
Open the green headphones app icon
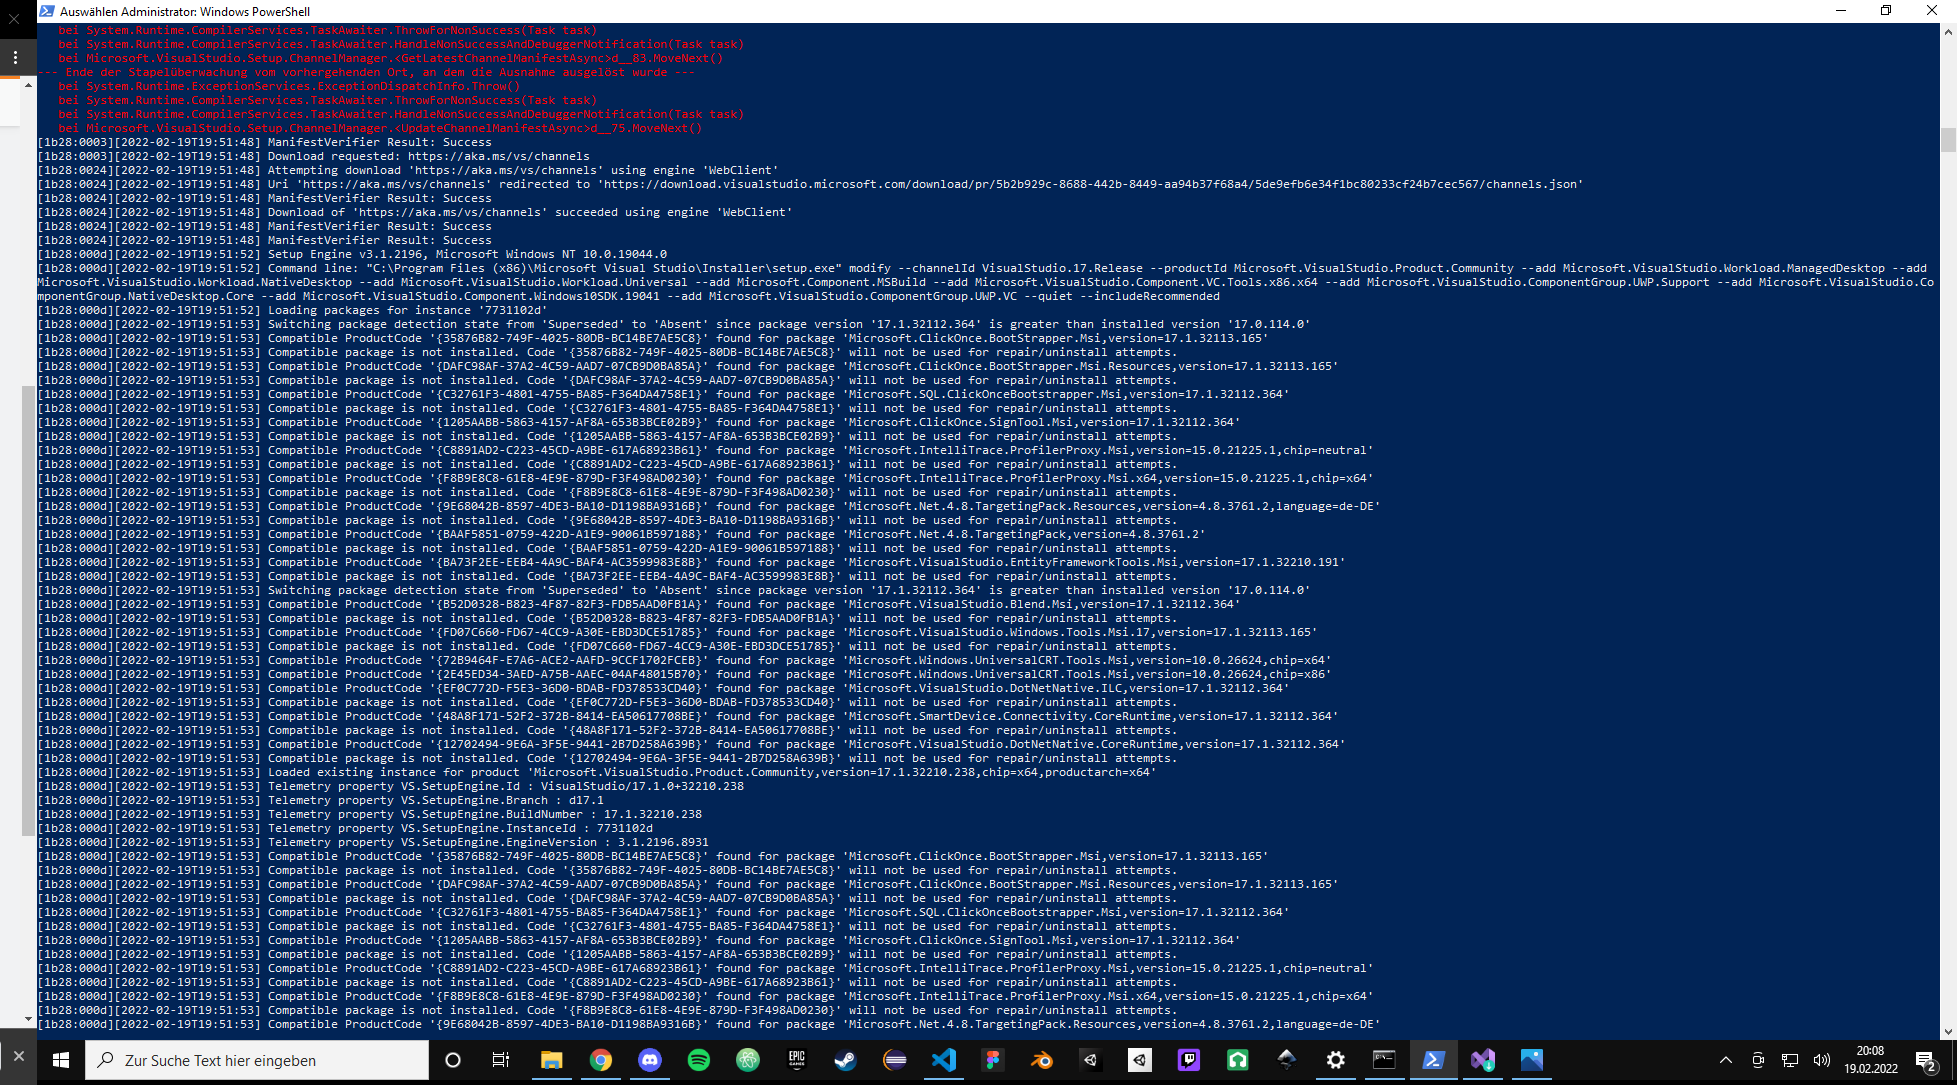[x=1237, y=1060]
